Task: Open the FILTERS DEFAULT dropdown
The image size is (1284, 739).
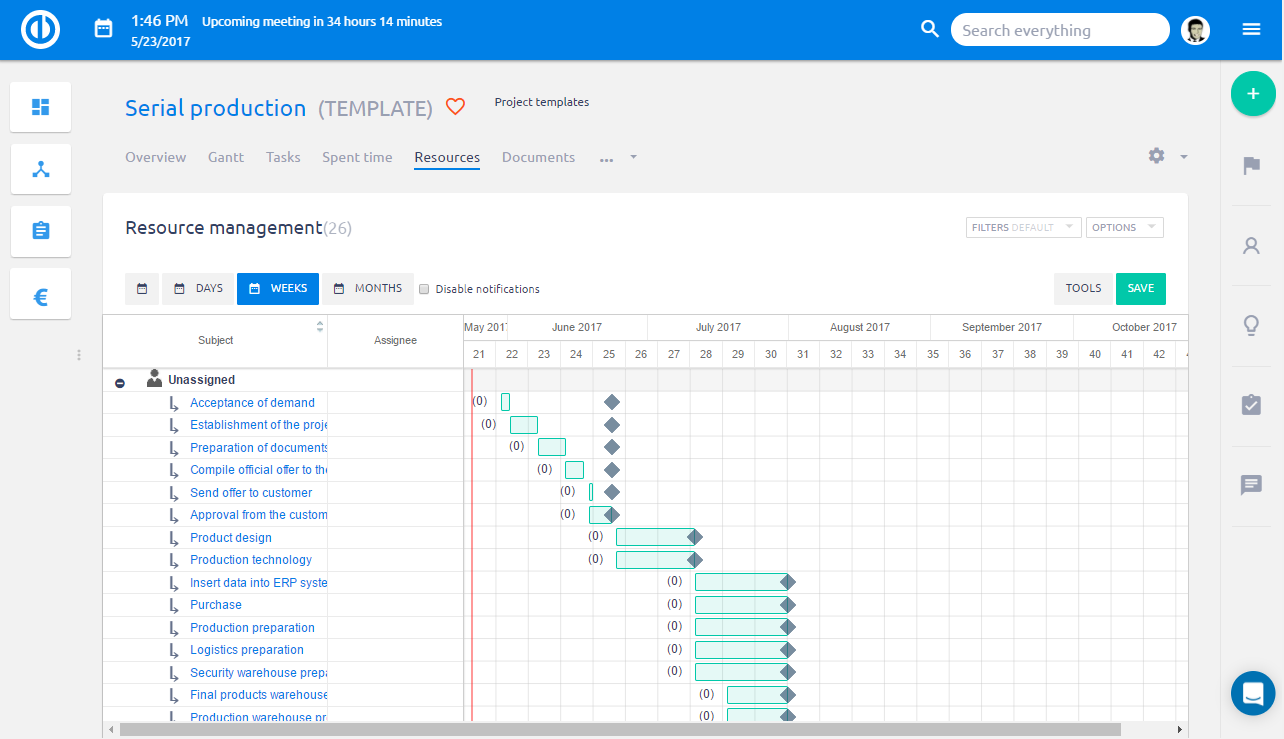Action: click(x=1022, y=227)
